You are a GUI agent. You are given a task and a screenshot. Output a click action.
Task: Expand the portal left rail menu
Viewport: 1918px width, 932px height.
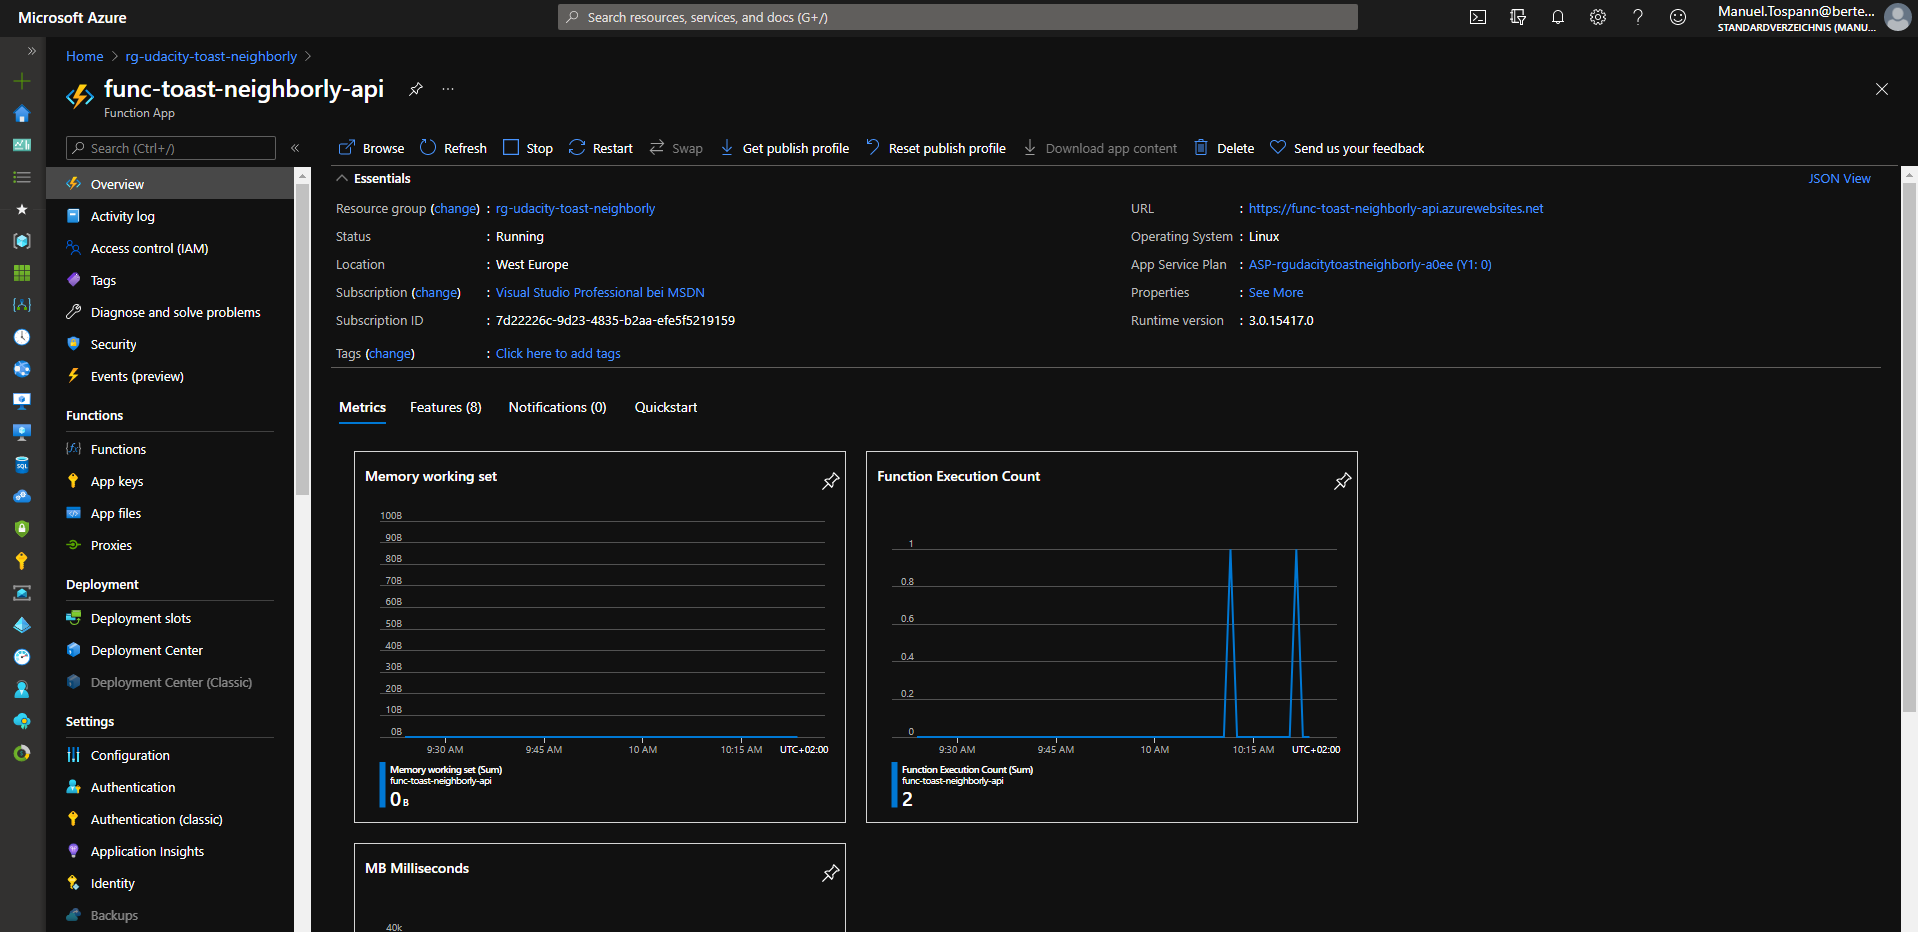[x=31, y=50]
